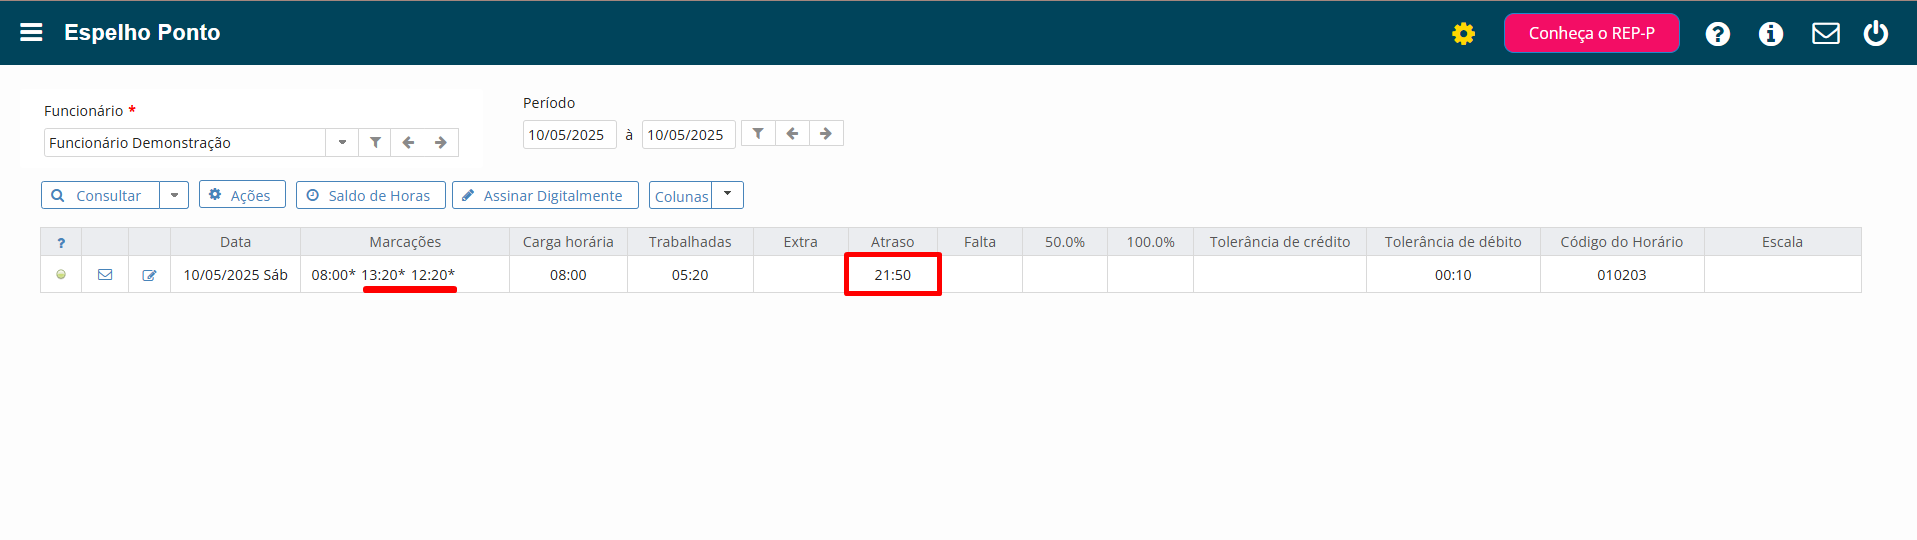Click the yellow settings gear icon

1463,34
